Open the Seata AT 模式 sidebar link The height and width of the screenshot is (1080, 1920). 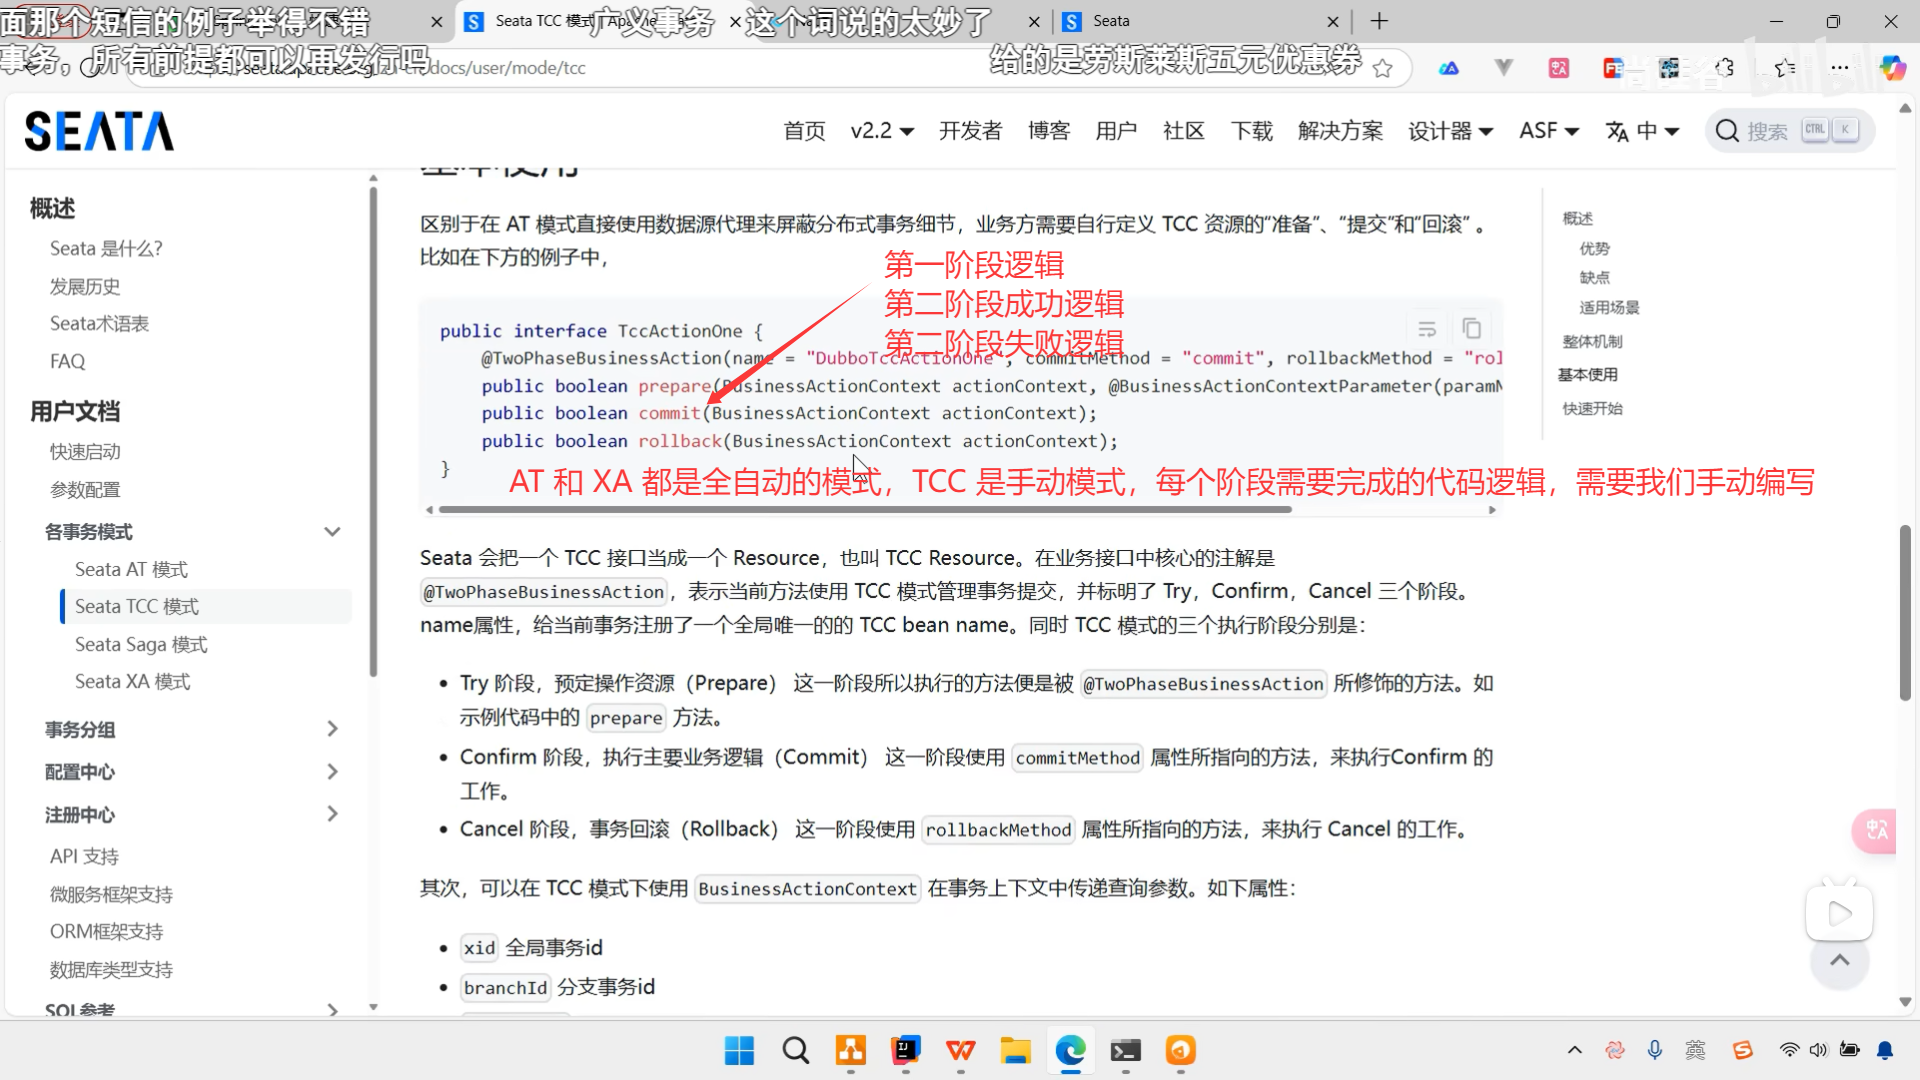(131, 569)
